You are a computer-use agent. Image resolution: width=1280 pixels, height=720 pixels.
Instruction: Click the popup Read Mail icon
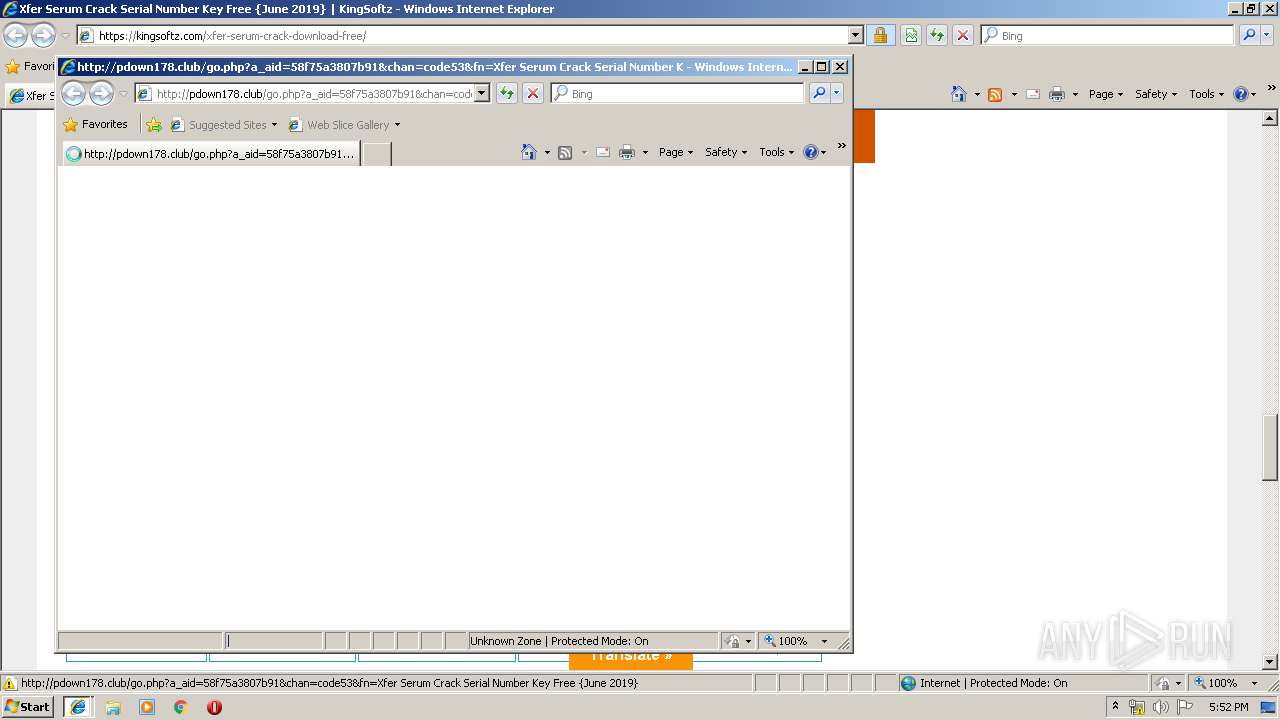pos(603,152)
